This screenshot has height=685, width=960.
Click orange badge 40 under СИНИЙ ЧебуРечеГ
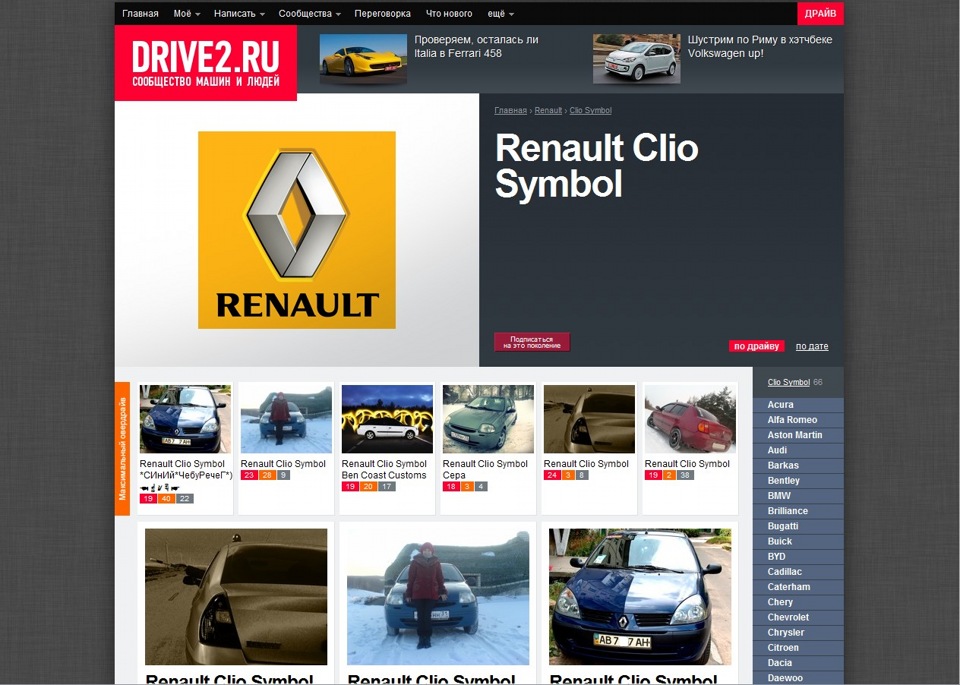(166, 499)
